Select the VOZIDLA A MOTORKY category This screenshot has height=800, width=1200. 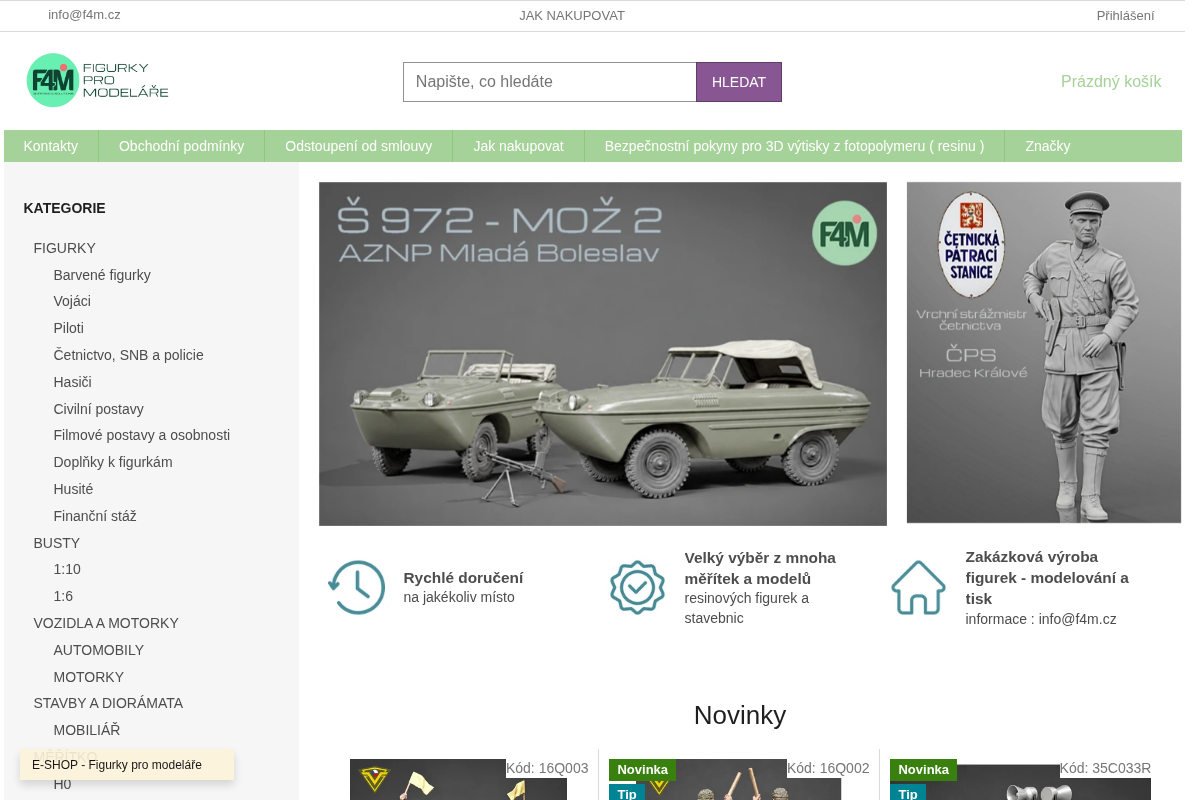pyautogui.click(x=106, y=623)
